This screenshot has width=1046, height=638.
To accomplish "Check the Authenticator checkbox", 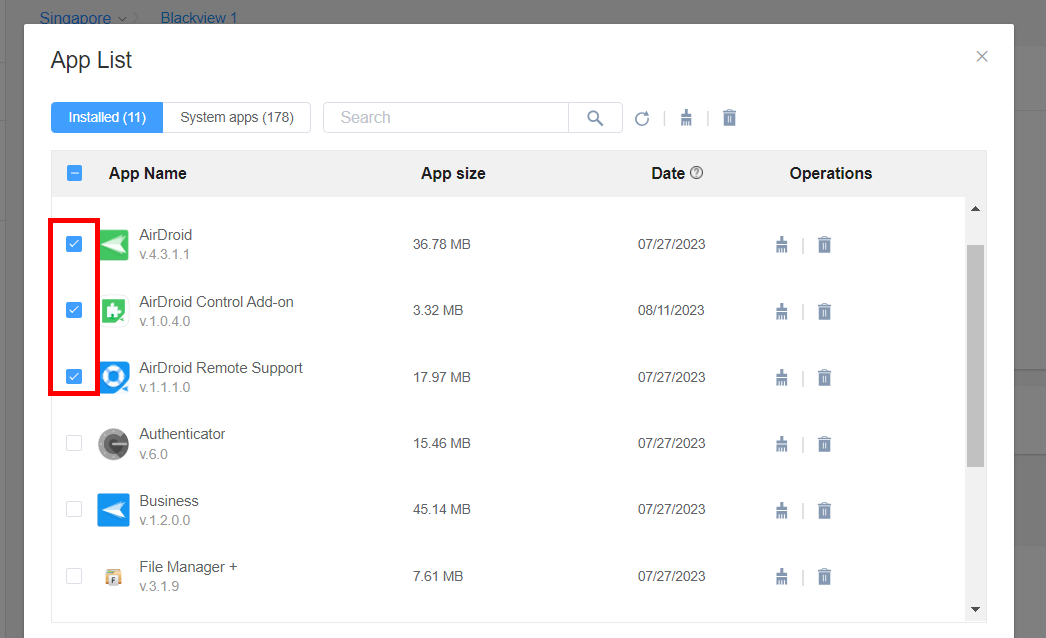I will click(74, 443).
